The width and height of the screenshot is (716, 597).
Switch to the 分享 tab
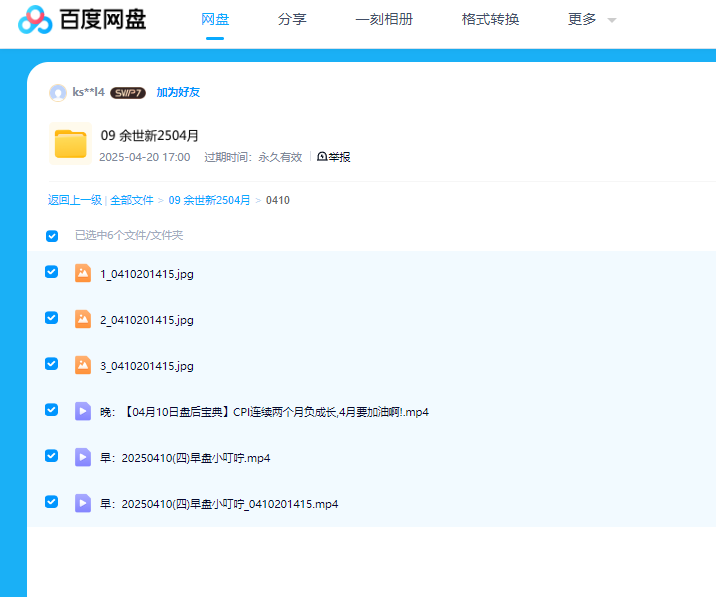pyautogui.click(x=291, y=20)
